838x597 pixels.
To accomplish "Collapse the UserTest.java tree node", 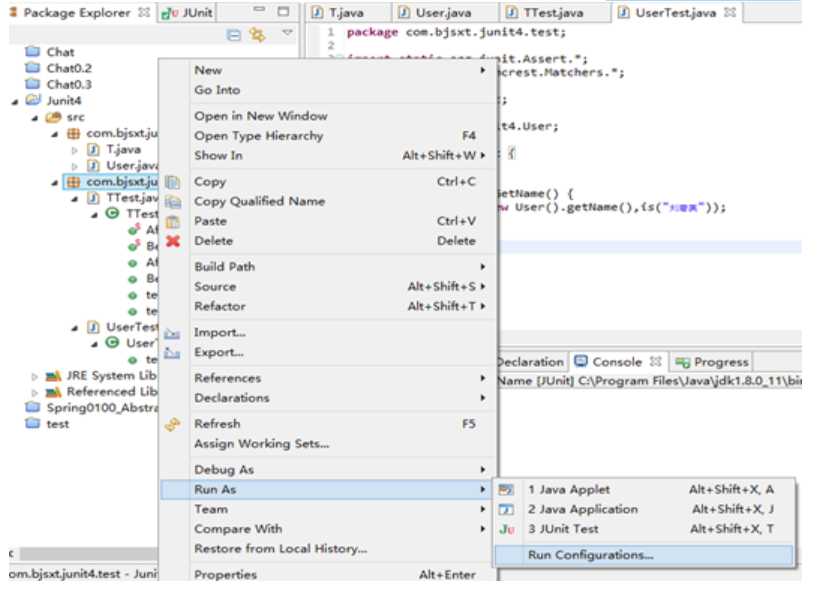I will [x=74, y=328].
